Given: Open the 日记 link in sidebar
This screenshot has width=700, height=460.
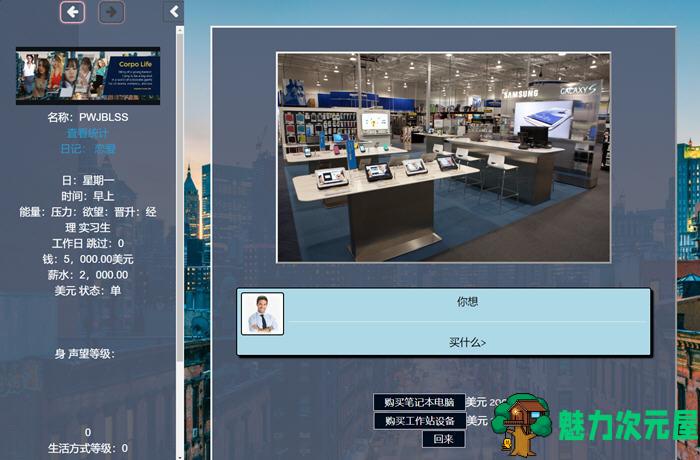Looking at the screenshot, I should click(x=88, y=149).
